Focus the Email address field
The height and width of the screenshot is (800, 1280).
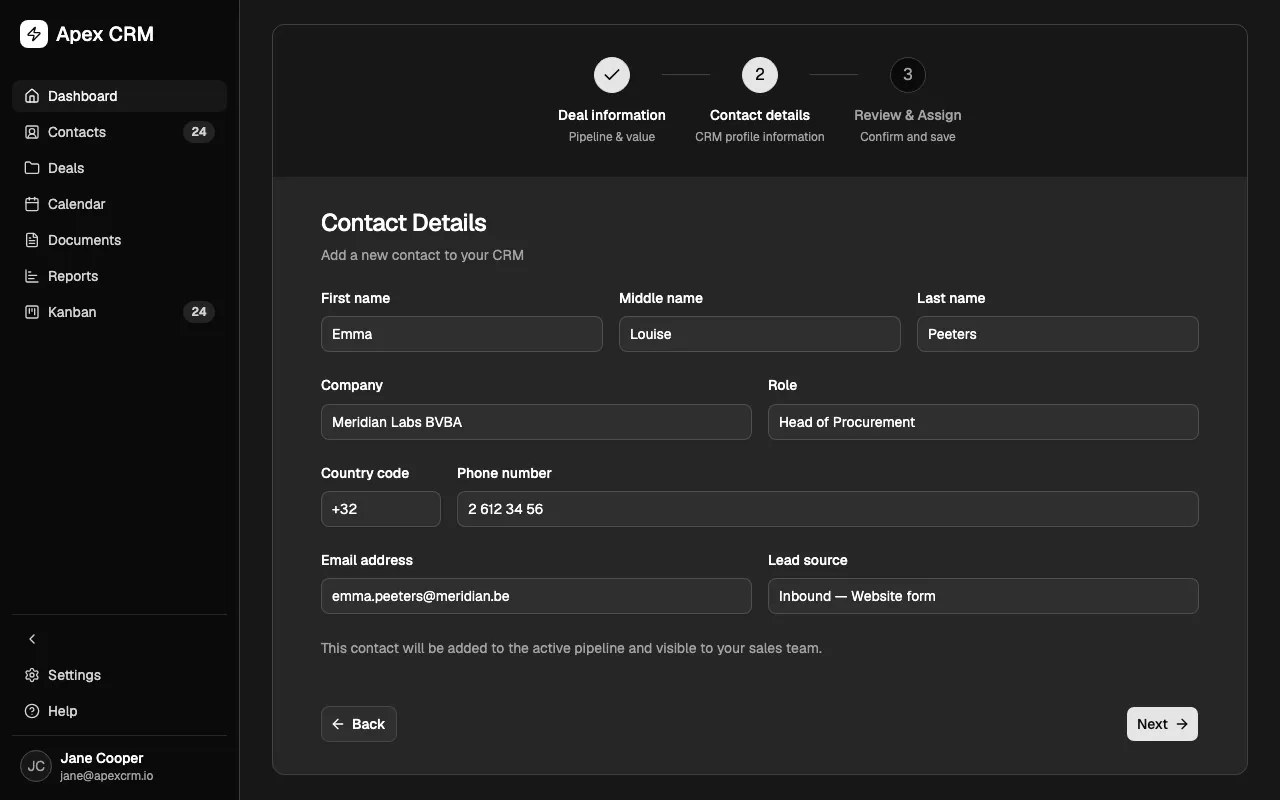click(x=536, y=596)
